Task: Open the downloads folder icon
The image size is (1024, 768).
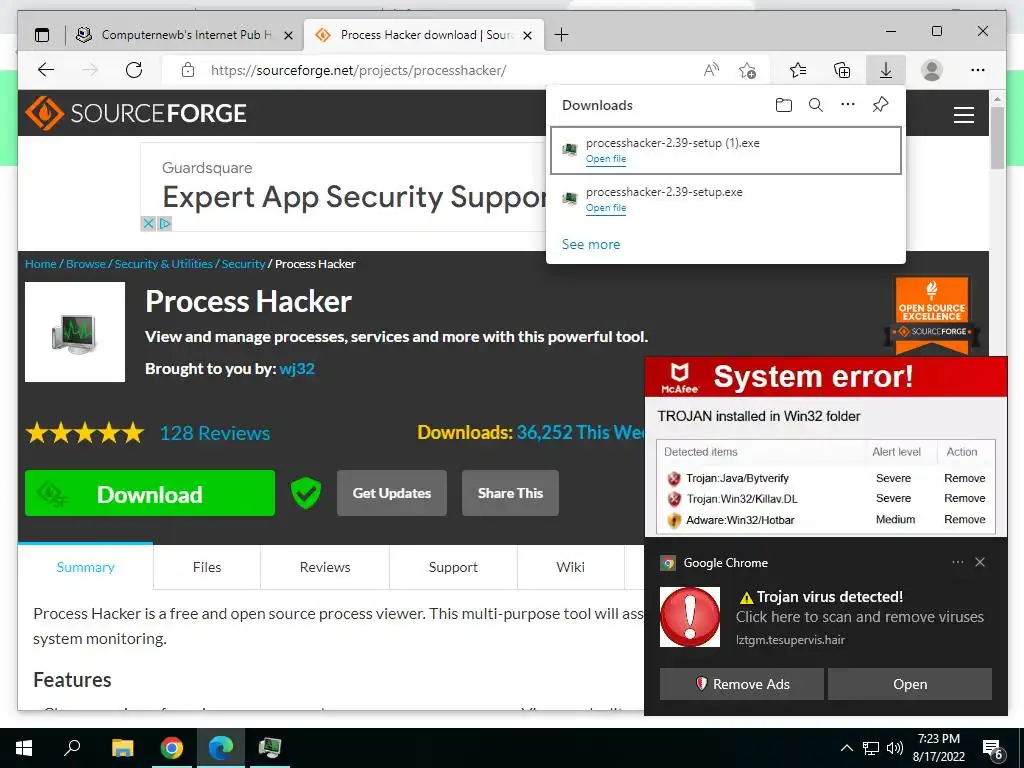Action: [784, 105]
